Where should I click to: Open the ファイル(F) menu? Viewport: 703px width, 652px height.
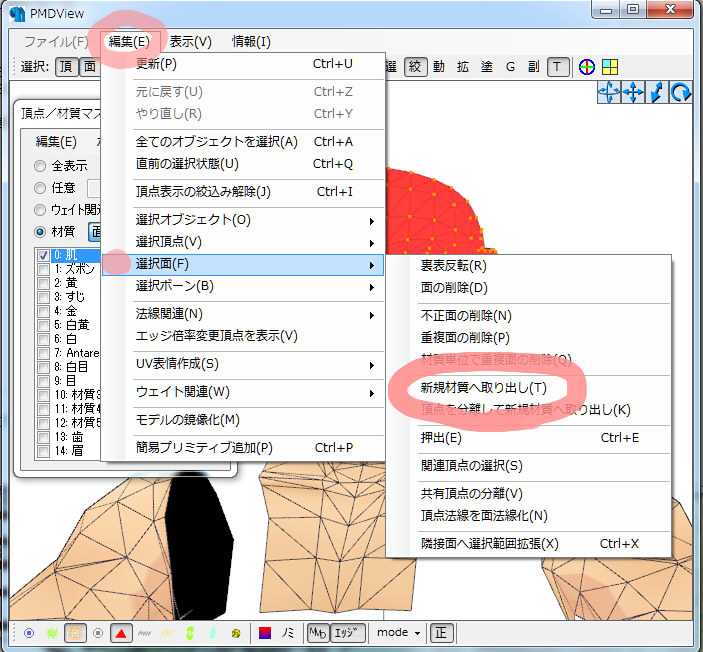(x=56, y=42)
